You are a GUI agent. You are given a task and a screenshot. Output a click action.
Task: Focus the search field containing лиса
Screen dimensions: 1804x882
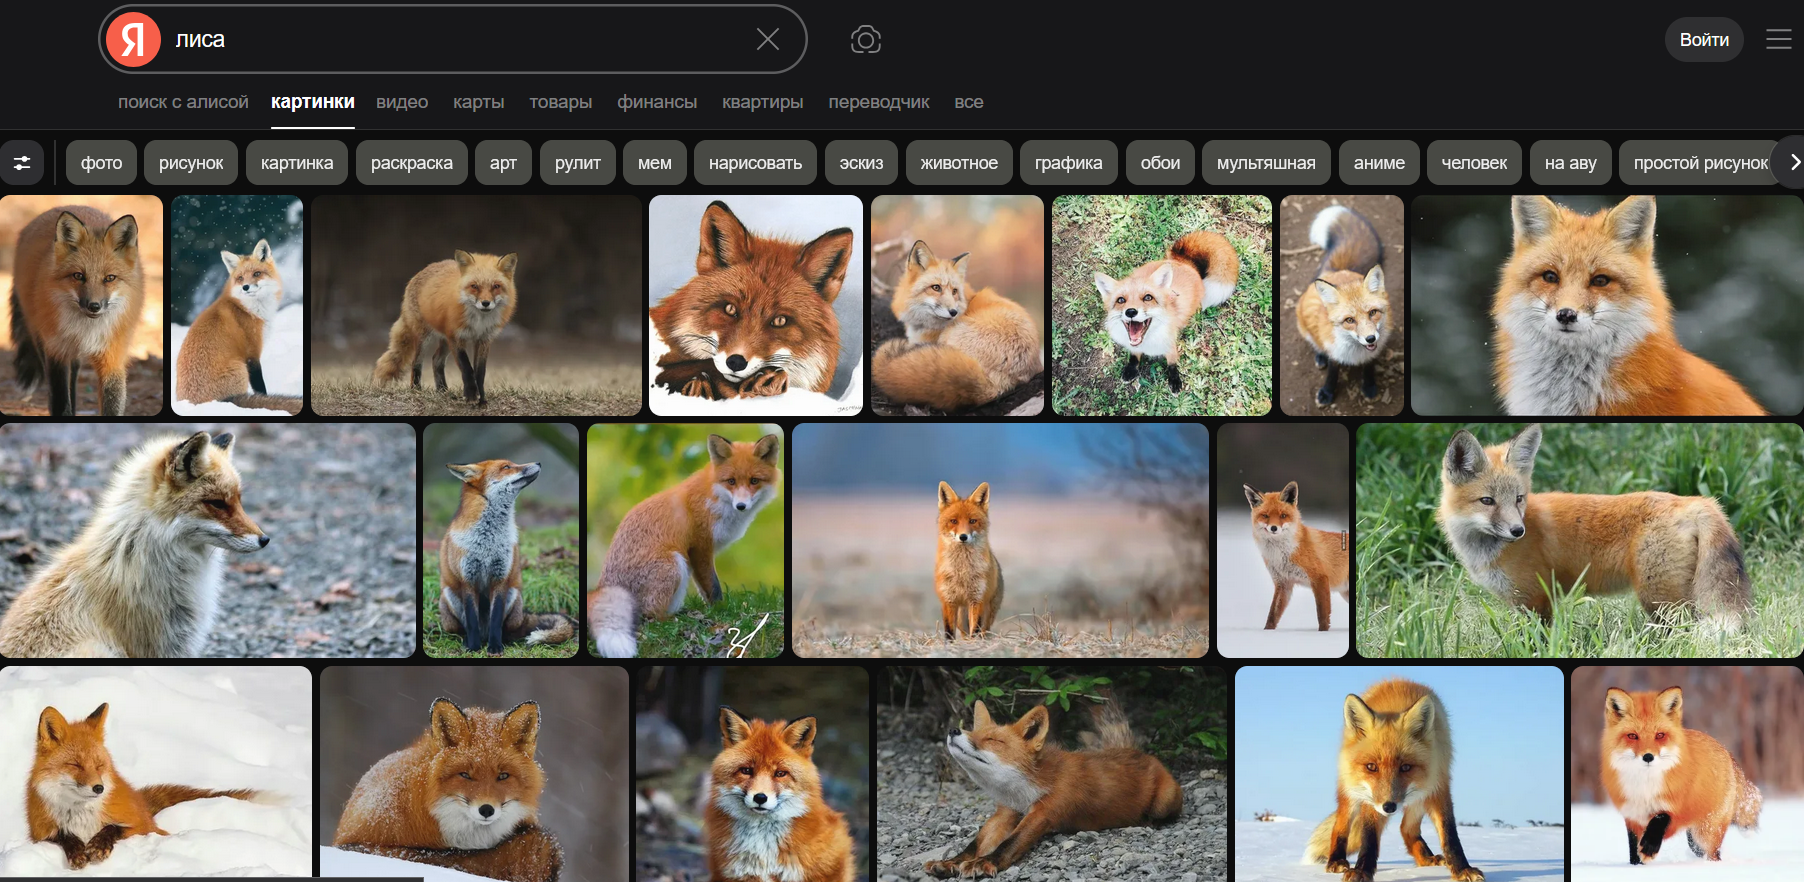tap(453, 39)
